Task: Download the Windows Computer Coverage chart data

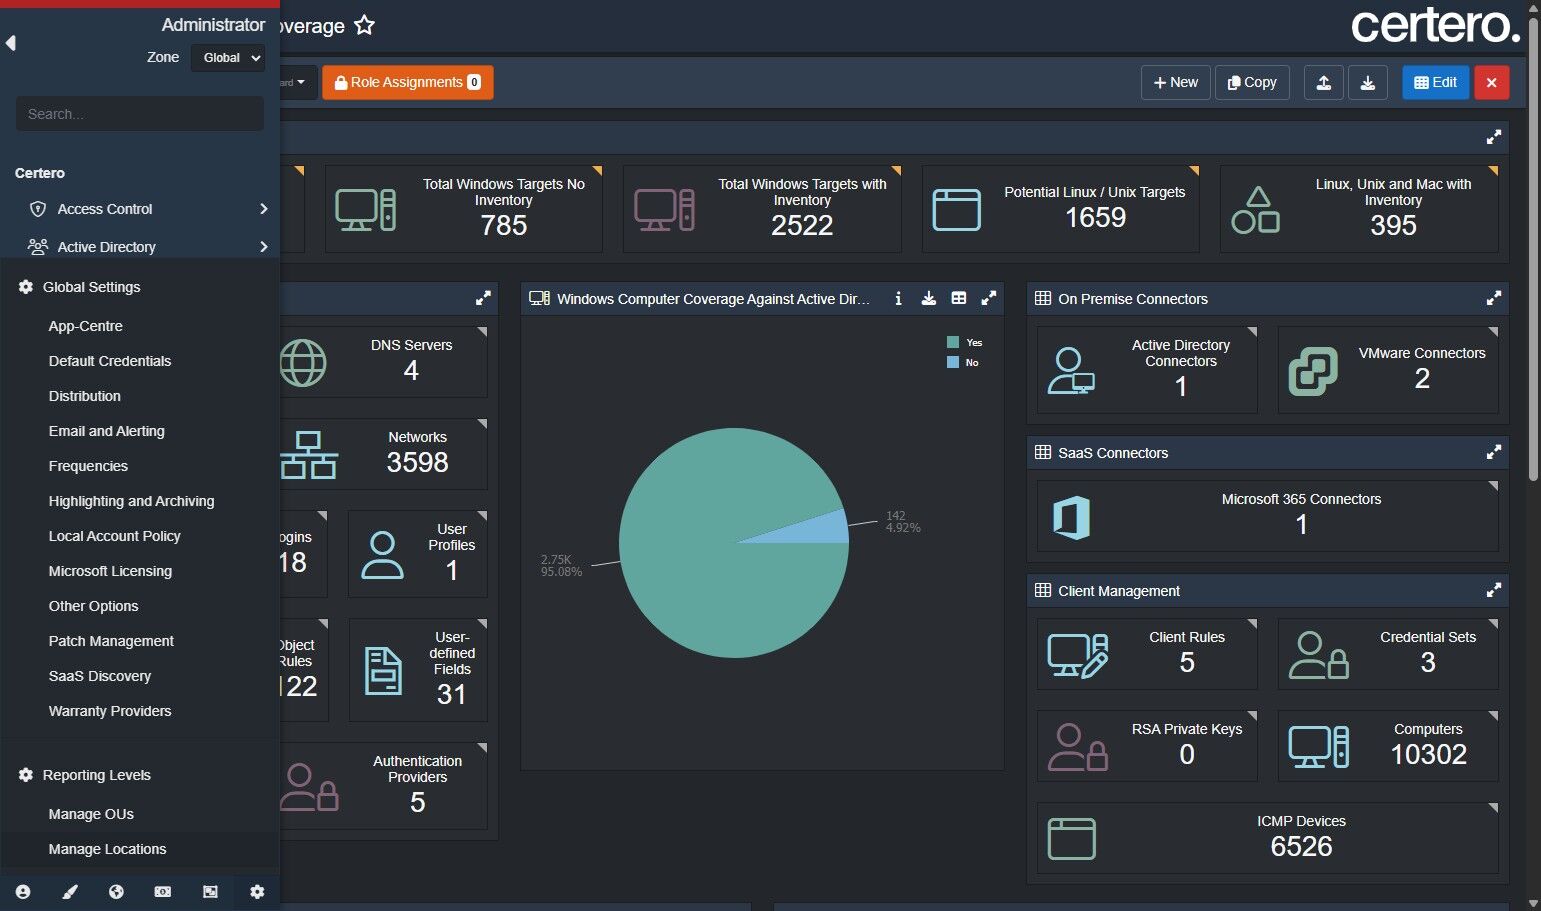Action: tap(929, 298)
